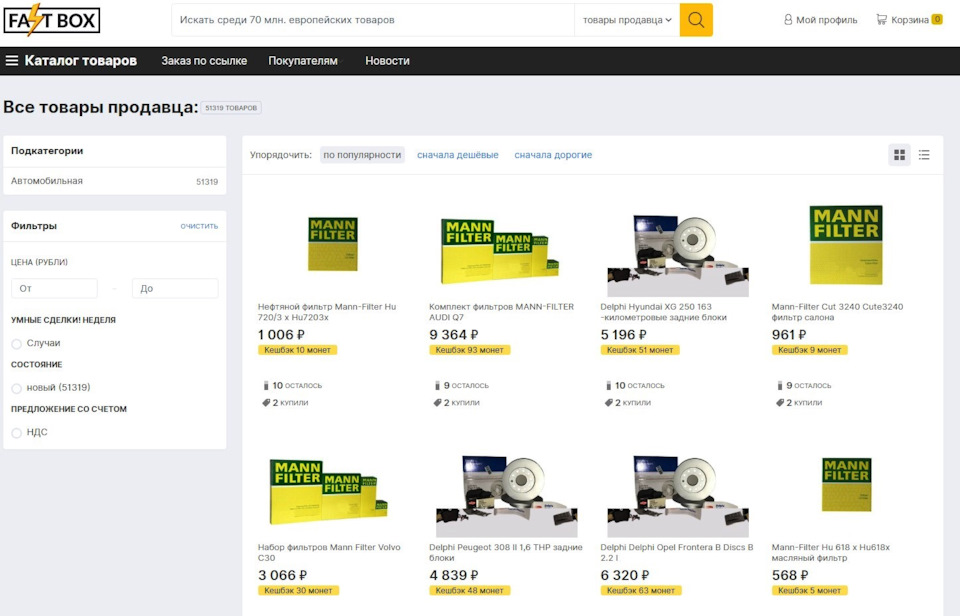Click the price 'От' input field
Screen dimensions: 960x616
tap(54, 288)
